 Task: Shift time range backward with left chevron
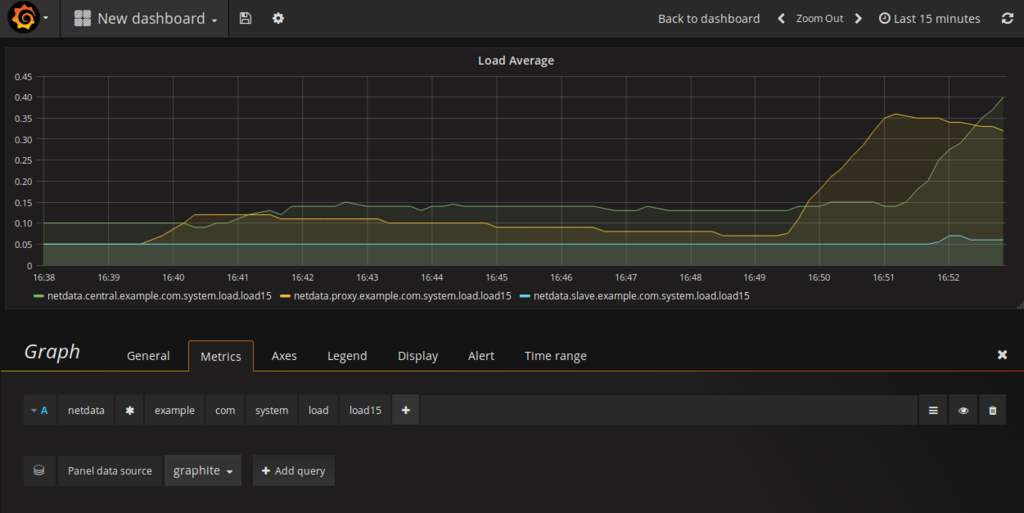pyautogui.click(x=781, y=18)
